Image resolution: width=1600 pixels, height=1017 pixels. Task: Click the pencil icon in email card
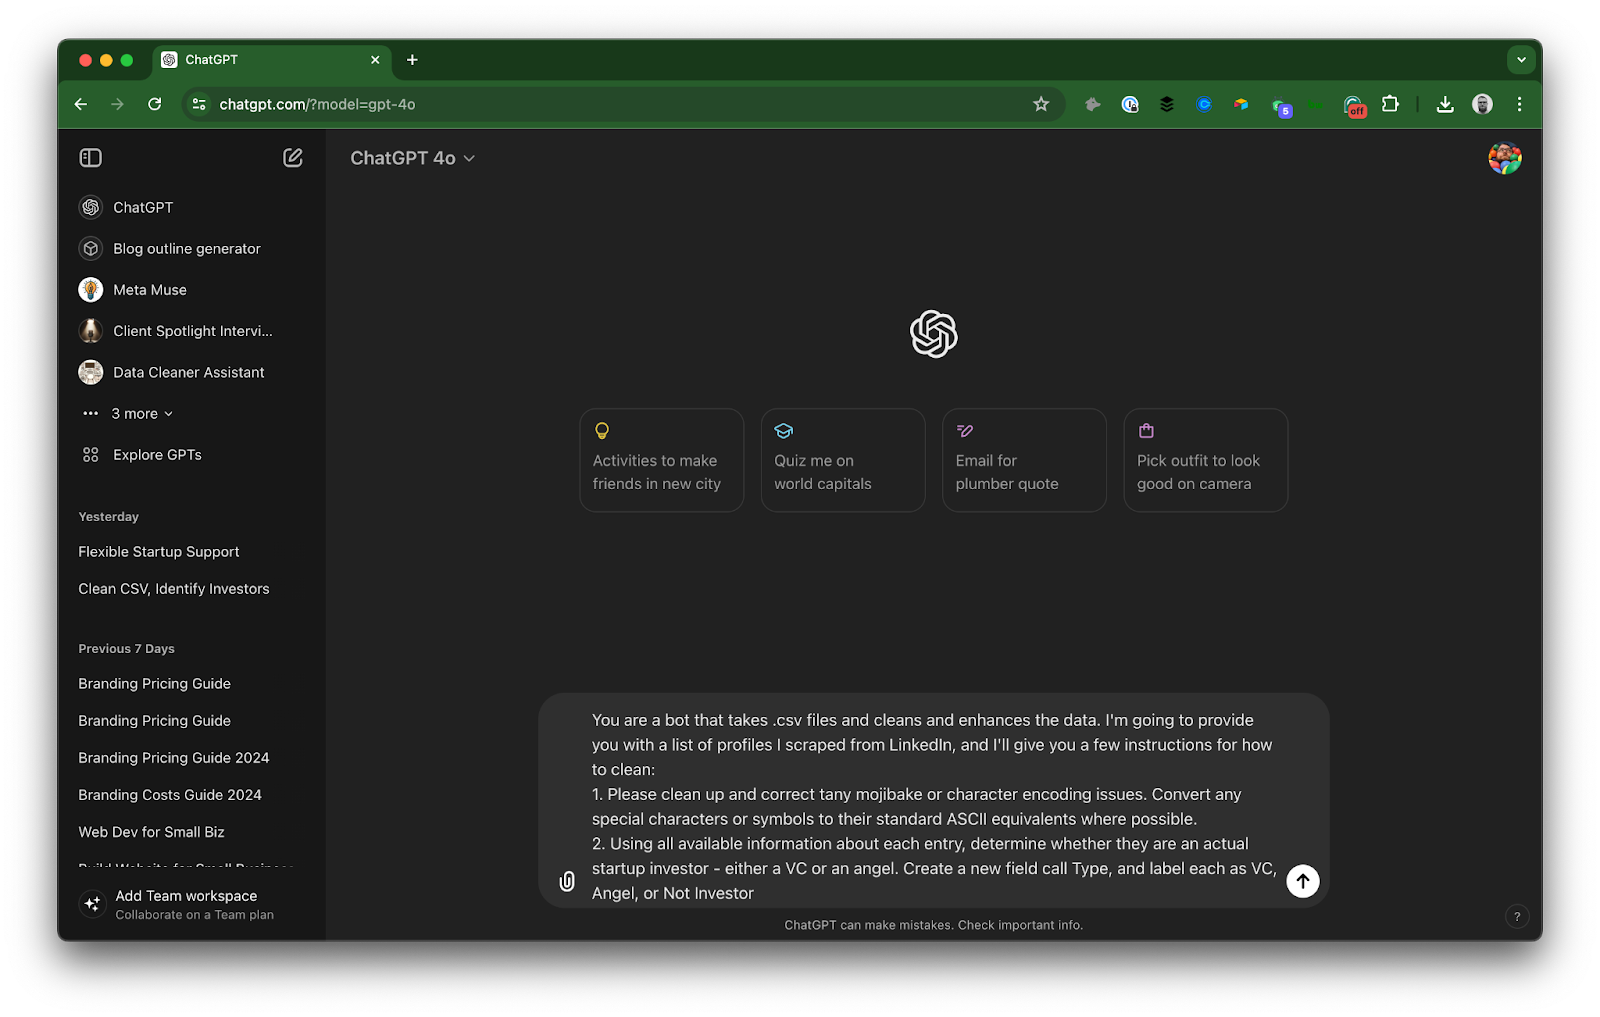pyautogui.click(x=965, y=431)
